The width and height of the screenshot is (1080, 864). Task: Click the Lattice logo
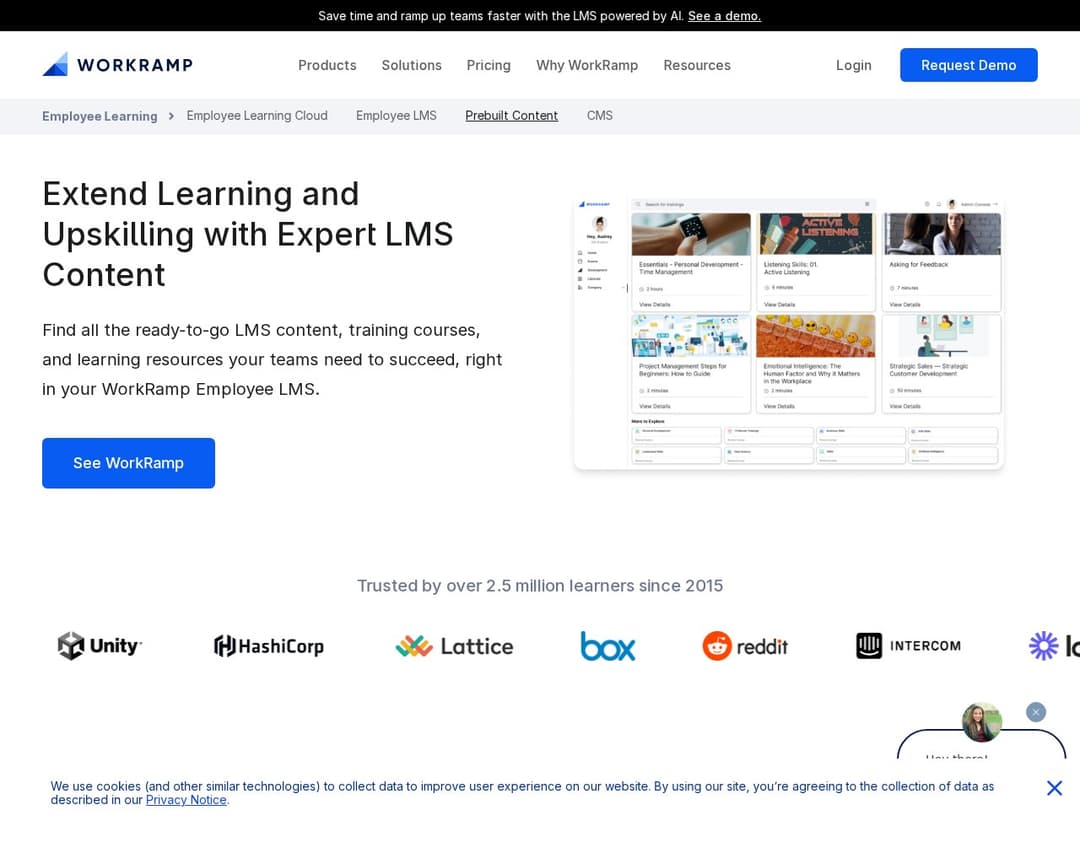(x=454, y=646)
